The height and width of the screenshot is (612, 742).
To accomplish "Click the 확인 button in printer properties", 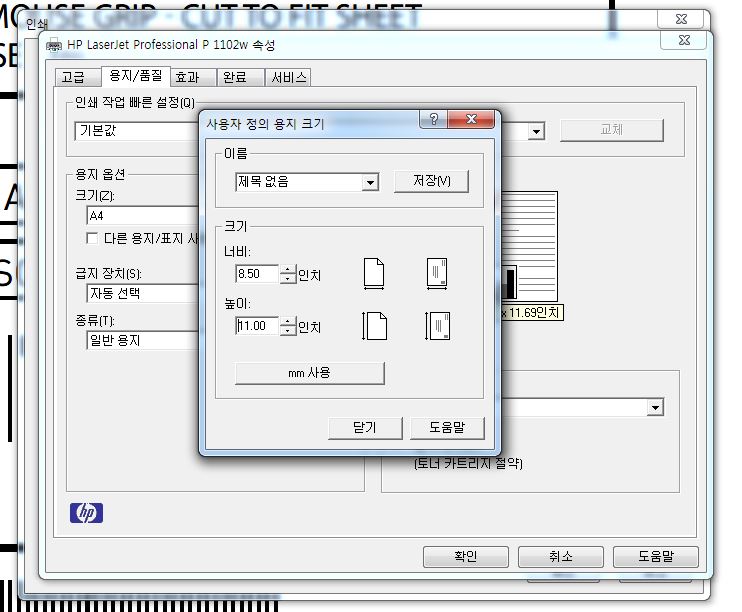I will click(x=466, y=557).
